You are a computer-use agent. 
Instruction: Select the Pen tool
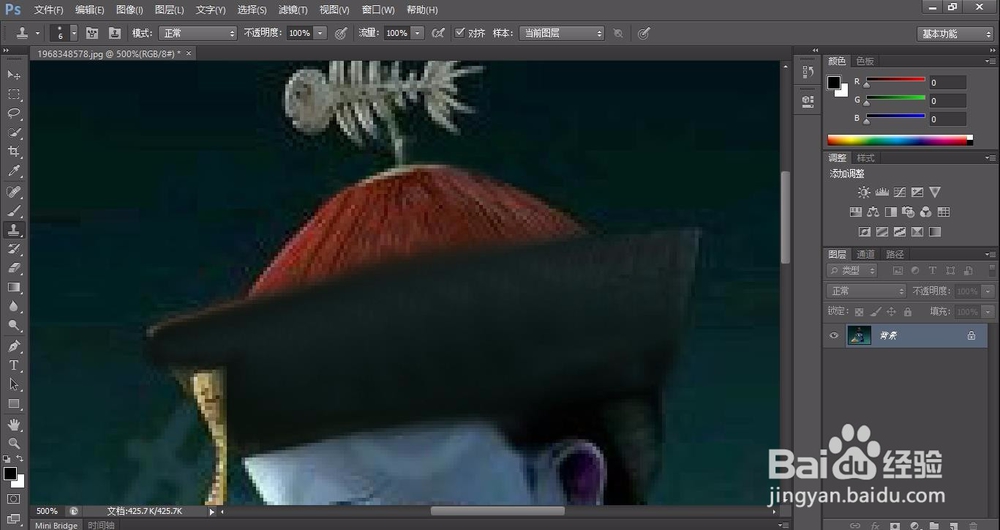pyautogui.click(x=13, y=347)
